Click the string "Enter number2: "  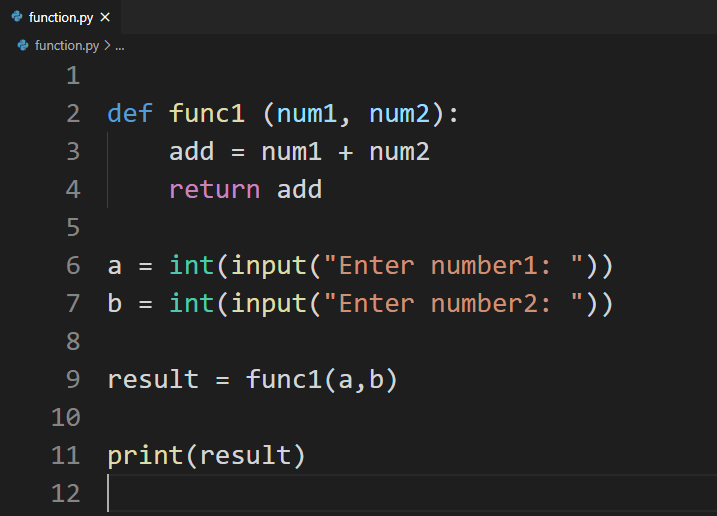point(453,304)
